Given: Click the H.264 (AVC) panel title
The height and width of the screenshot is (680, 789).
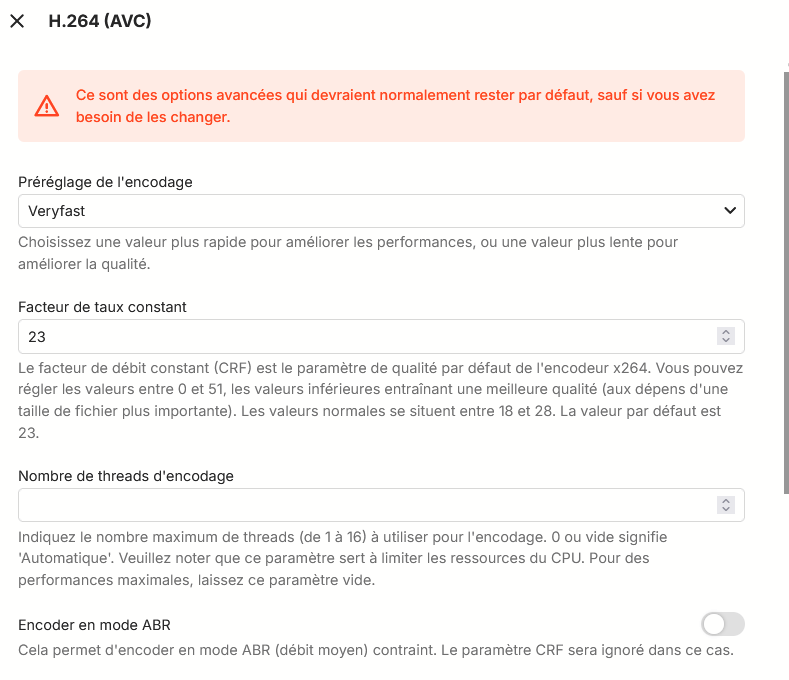Looking at the screenshot, I should 100,21.
